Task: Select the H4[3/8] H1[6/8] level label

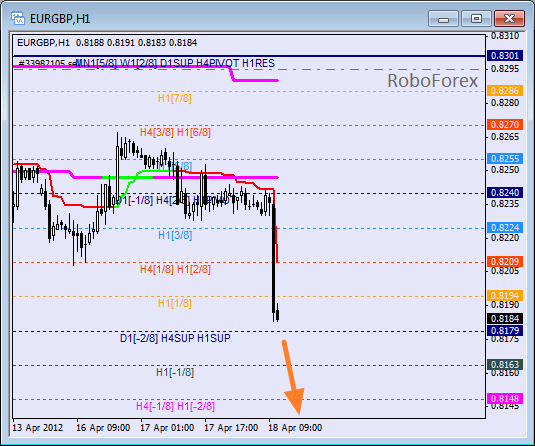Action: (x=175, y=132)
